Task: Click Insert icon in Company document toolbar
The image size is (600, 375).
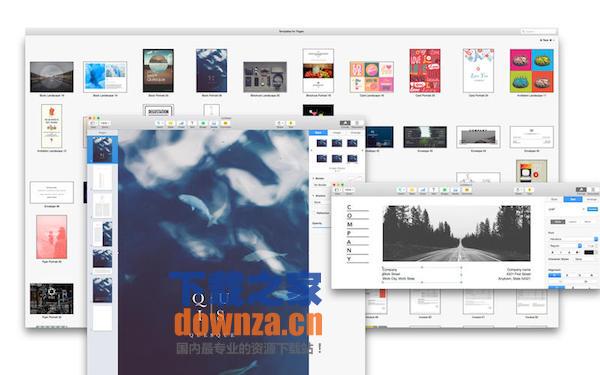Action: coord(401,190)
